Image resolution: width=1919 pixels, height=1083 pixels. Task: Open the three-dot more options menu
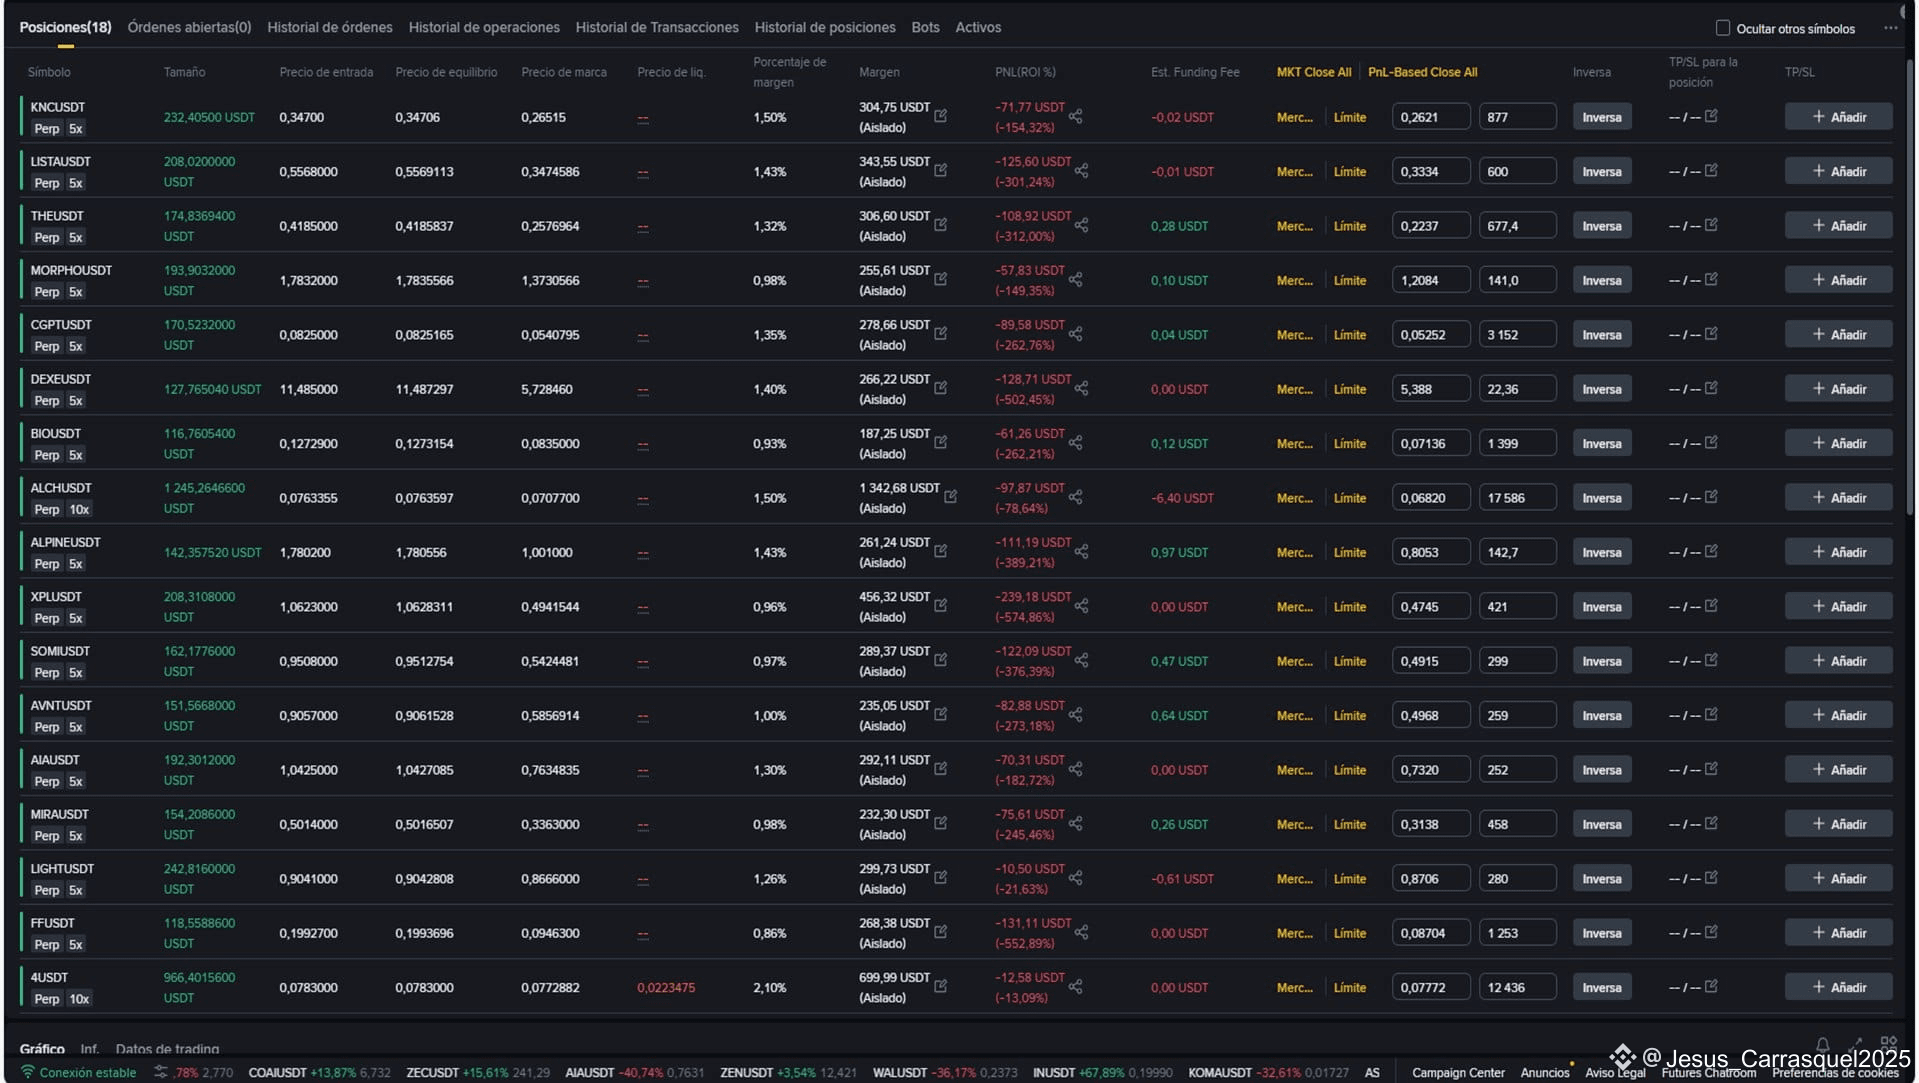[x=1890, y=28]
